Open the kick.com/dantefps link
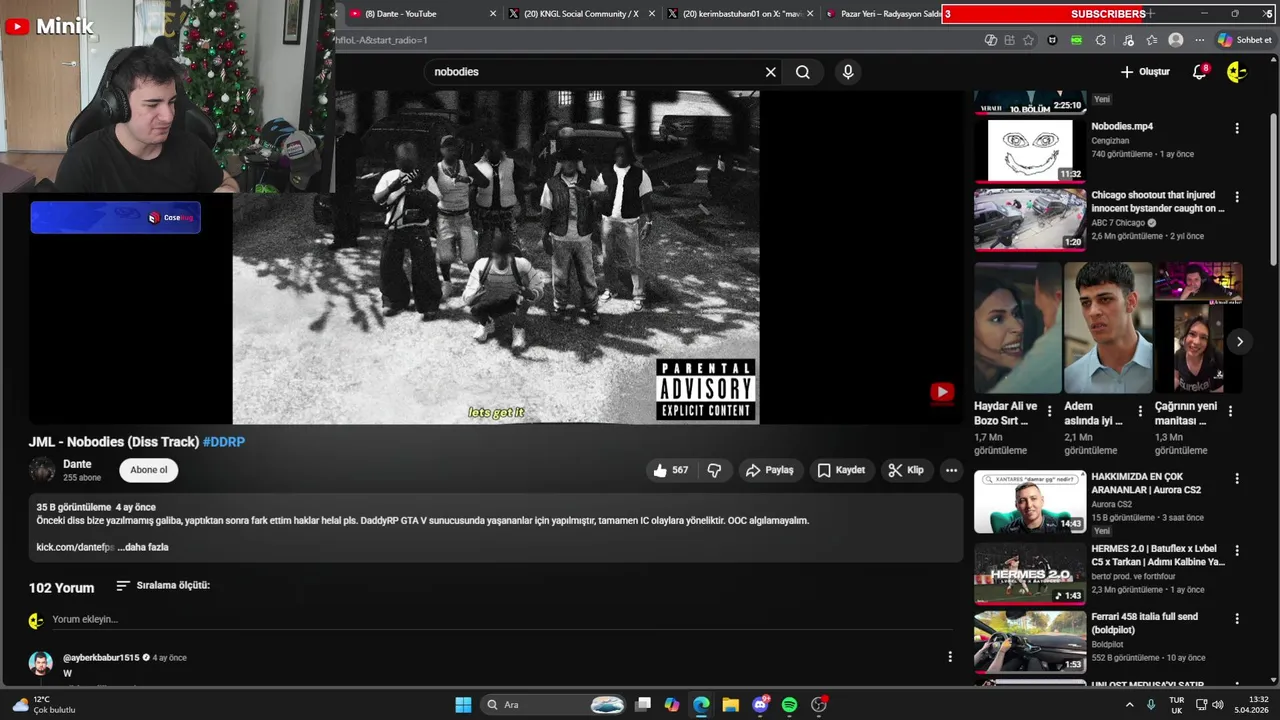1280x720 pixels. (x=75, y=547)
